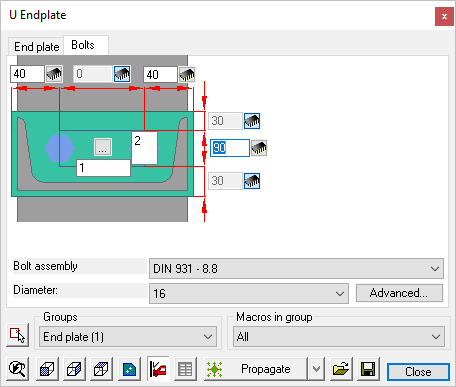Screen dimensions: 456x387
Task: Click the shaded solid cube icon
Action: 47,369
